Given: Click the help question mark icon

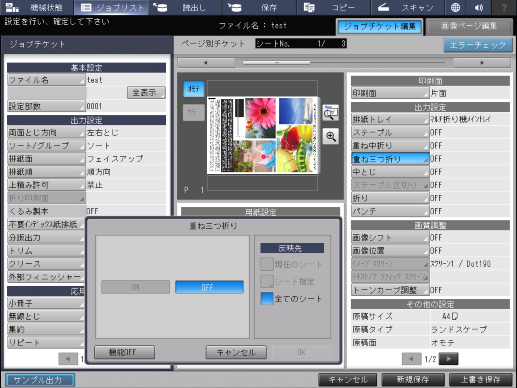Looking at the screenshot, I should point(504,7).
